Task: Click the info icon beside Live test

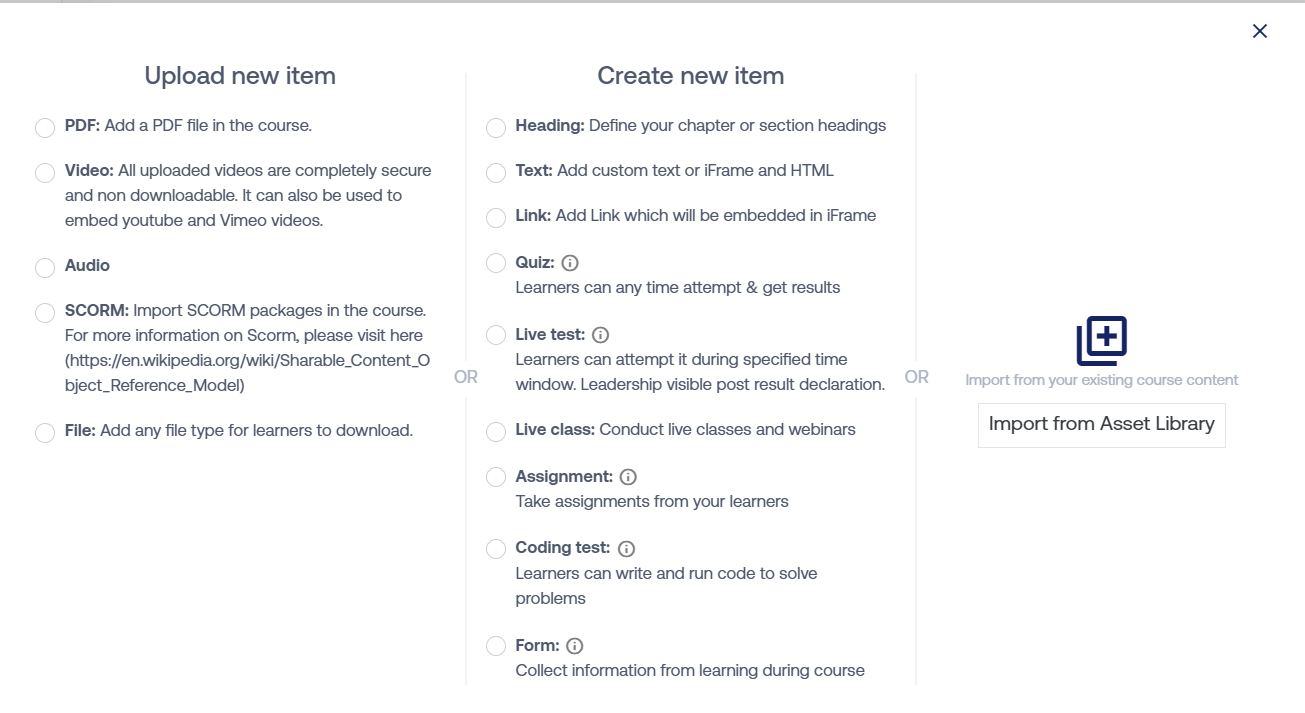Action: pos(601,335)
